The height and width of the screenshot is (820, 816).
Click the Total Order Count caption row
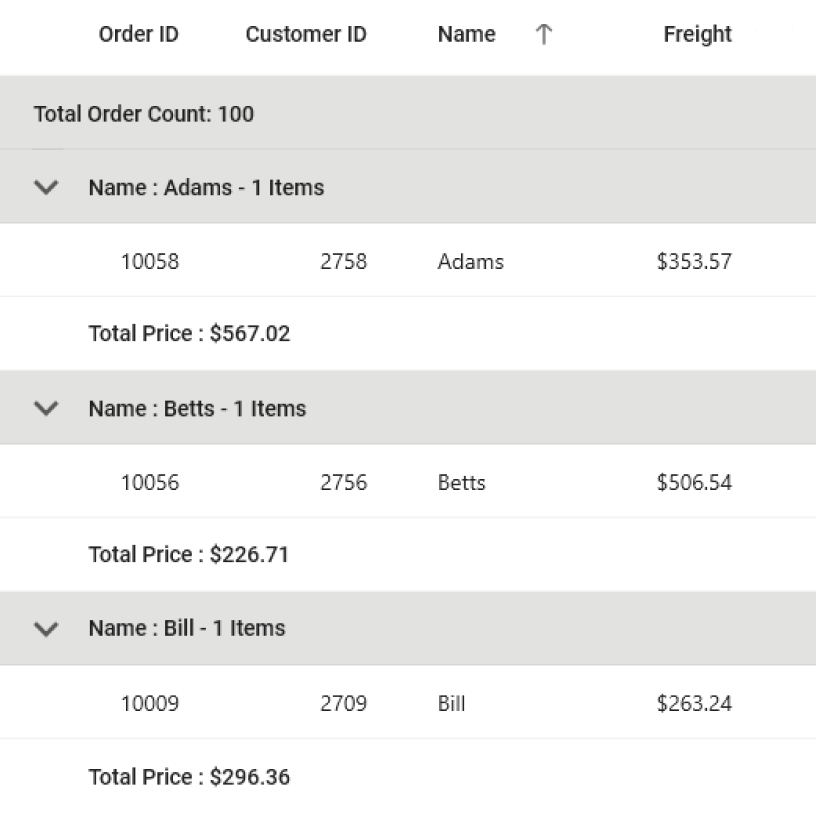pos(144,114)
